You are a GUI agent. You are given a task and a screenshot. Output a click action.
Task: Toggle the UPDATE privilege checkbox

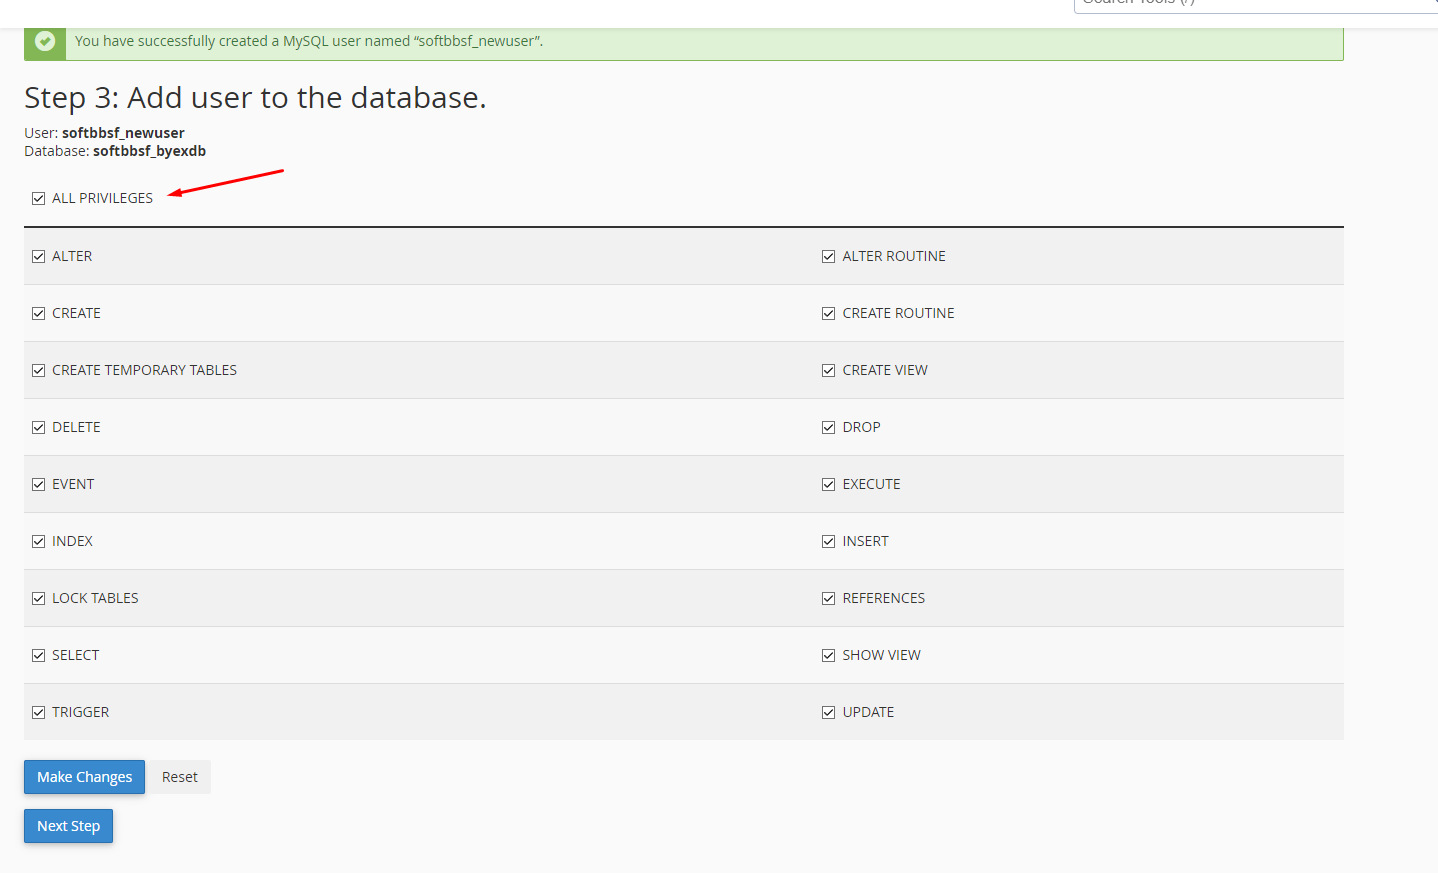(x=828, y=712)
